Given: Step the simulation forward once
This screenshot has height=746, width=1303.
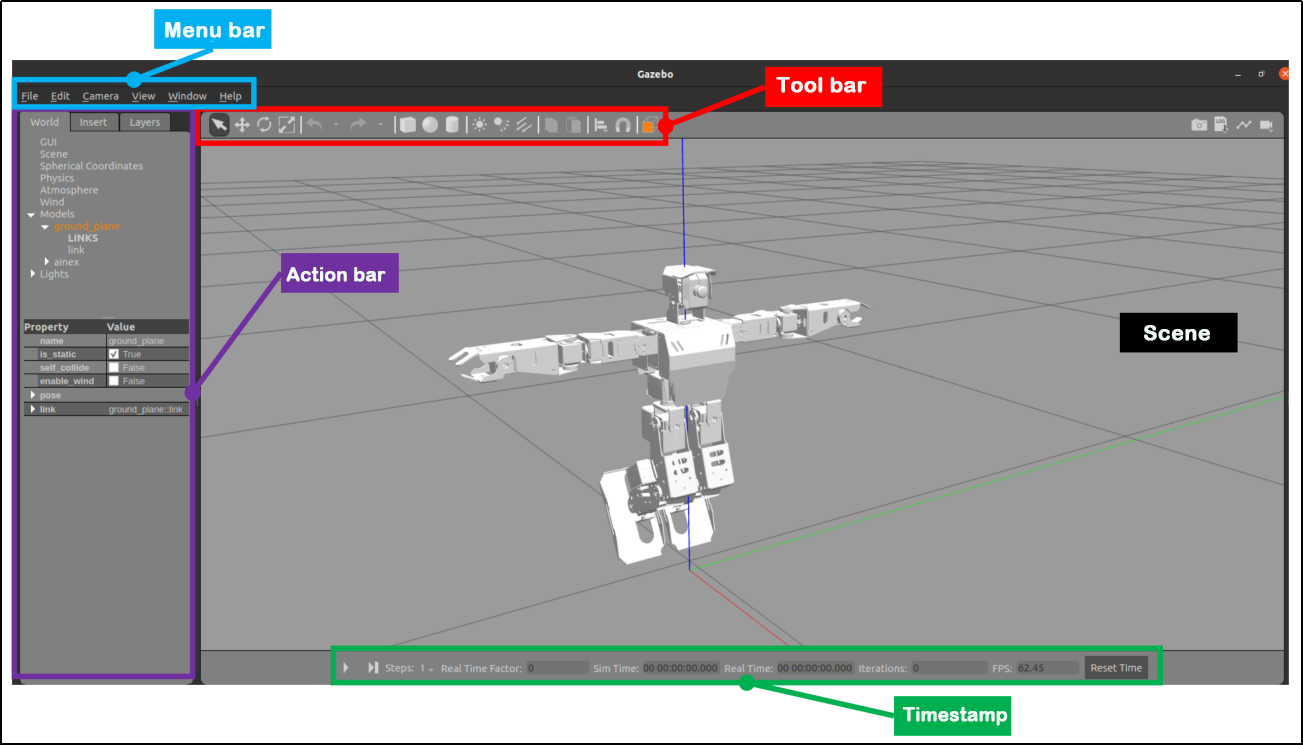Looking at the screenshot, I should 373,667.
